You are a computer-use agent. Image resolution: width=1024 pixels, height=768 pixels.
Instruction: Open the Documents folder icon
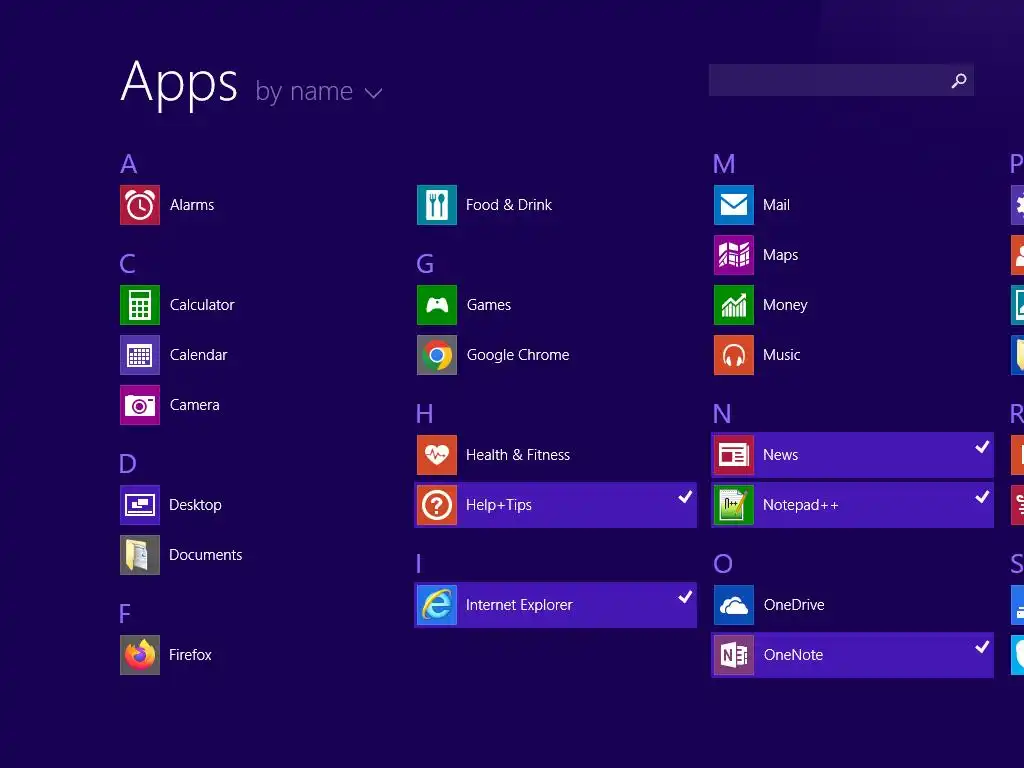coord(140,555)
